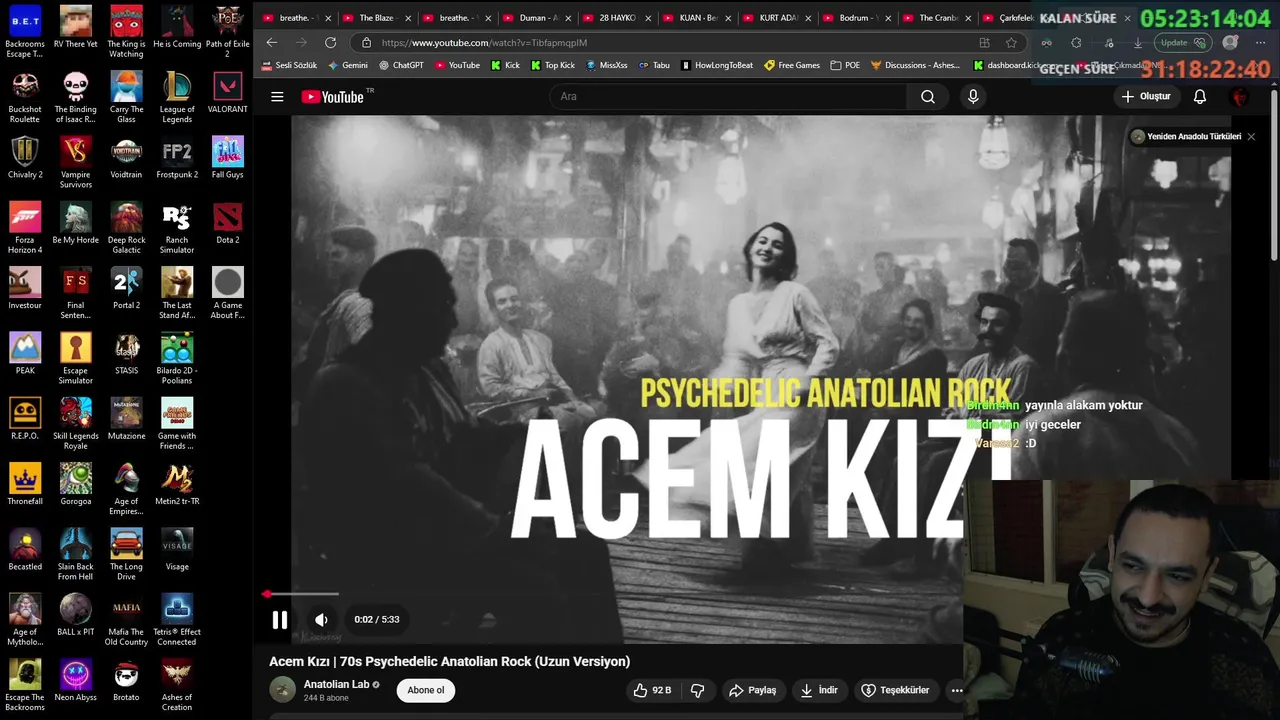The width and height of the screenshot is (1280, 720).
Task: Open the Portal 2 desktop icon
Action: tap(126, 289)
